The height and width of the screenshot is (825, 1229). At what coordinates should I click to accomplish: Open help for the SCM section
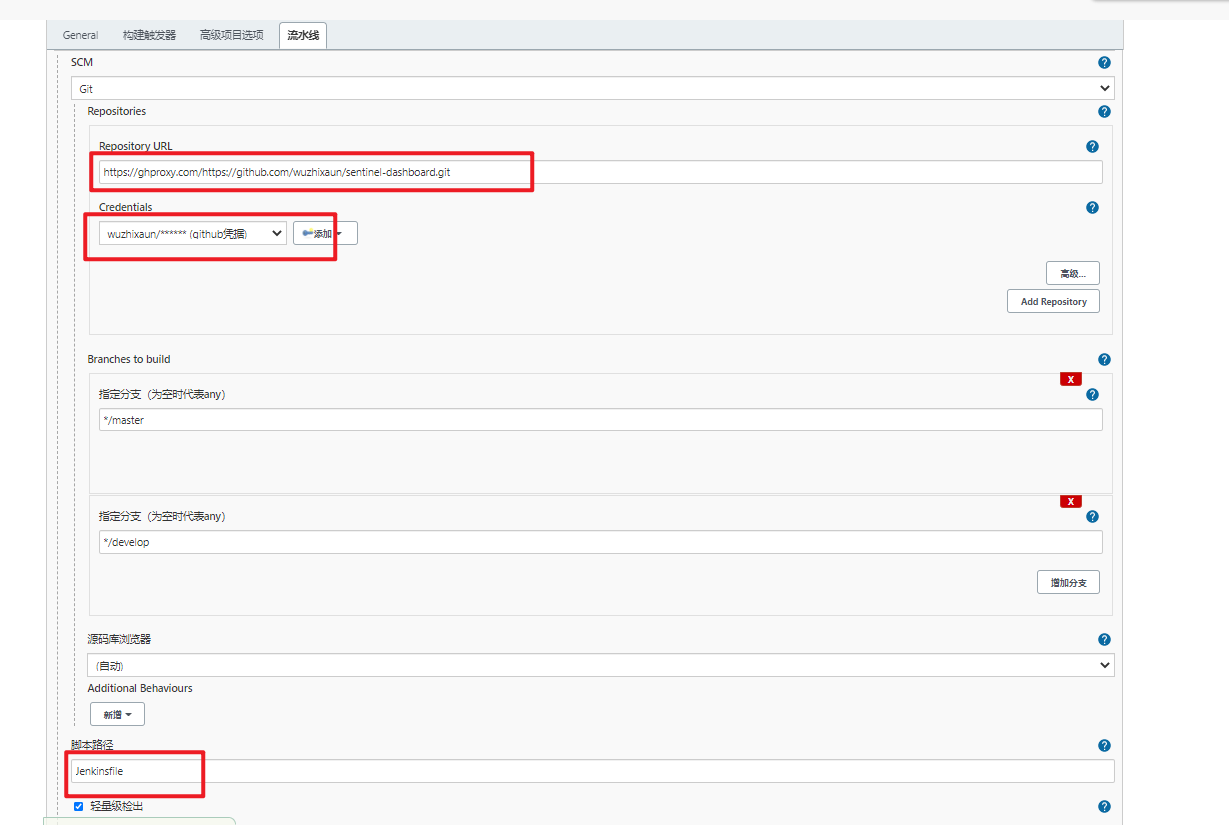[1104, 62]
